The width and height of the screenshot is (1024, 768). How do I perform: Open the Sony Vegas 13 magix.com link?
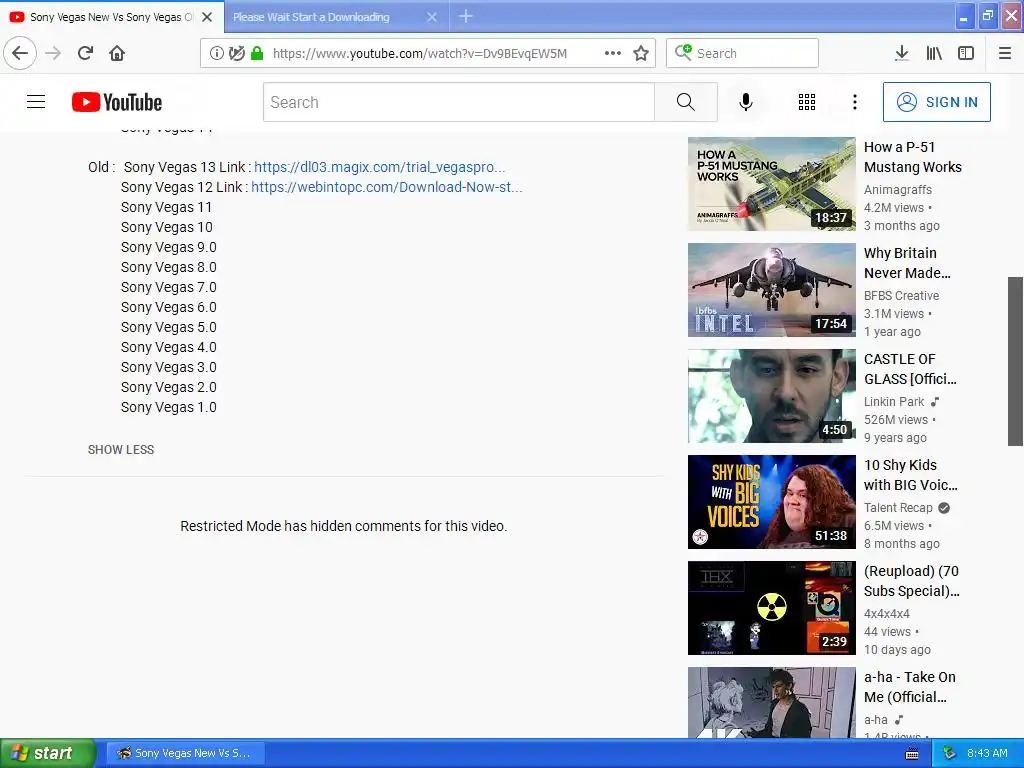[x=379, y=167]
